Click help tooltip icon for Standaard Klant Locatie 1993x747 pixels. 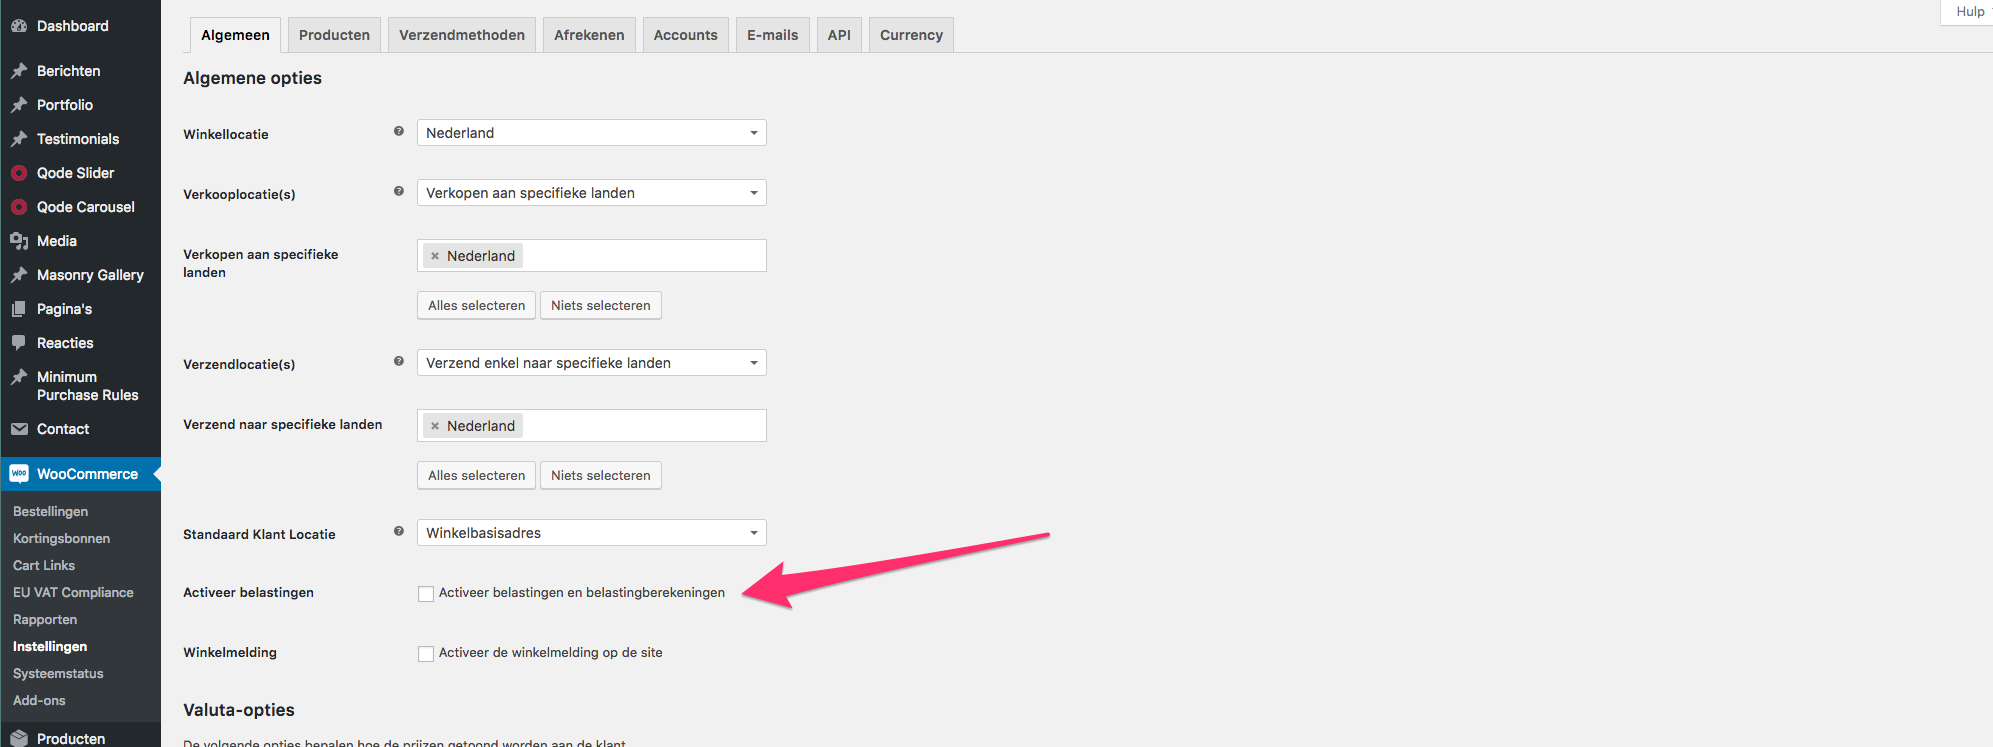(x=399, y=531)
